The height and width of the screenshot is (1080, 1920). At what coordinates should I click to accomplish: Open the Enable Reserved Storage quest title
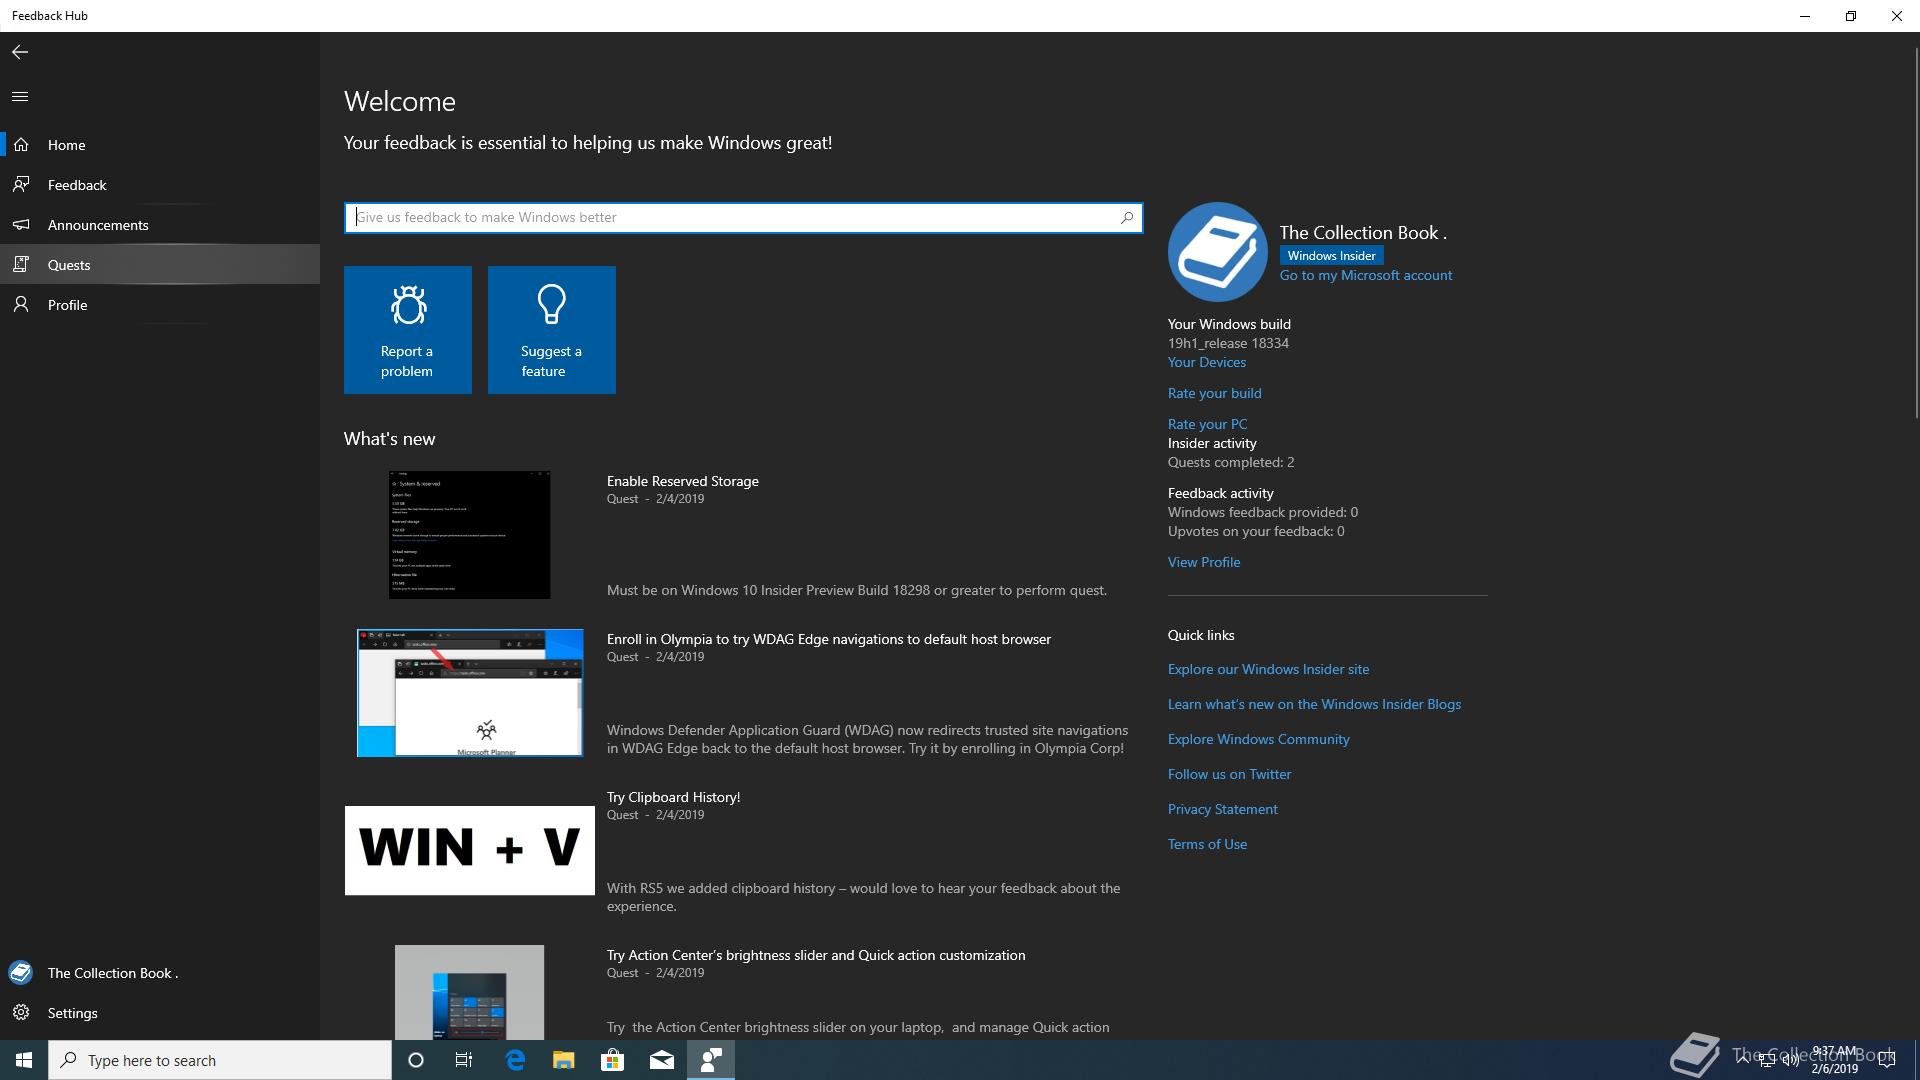point(683,481)
